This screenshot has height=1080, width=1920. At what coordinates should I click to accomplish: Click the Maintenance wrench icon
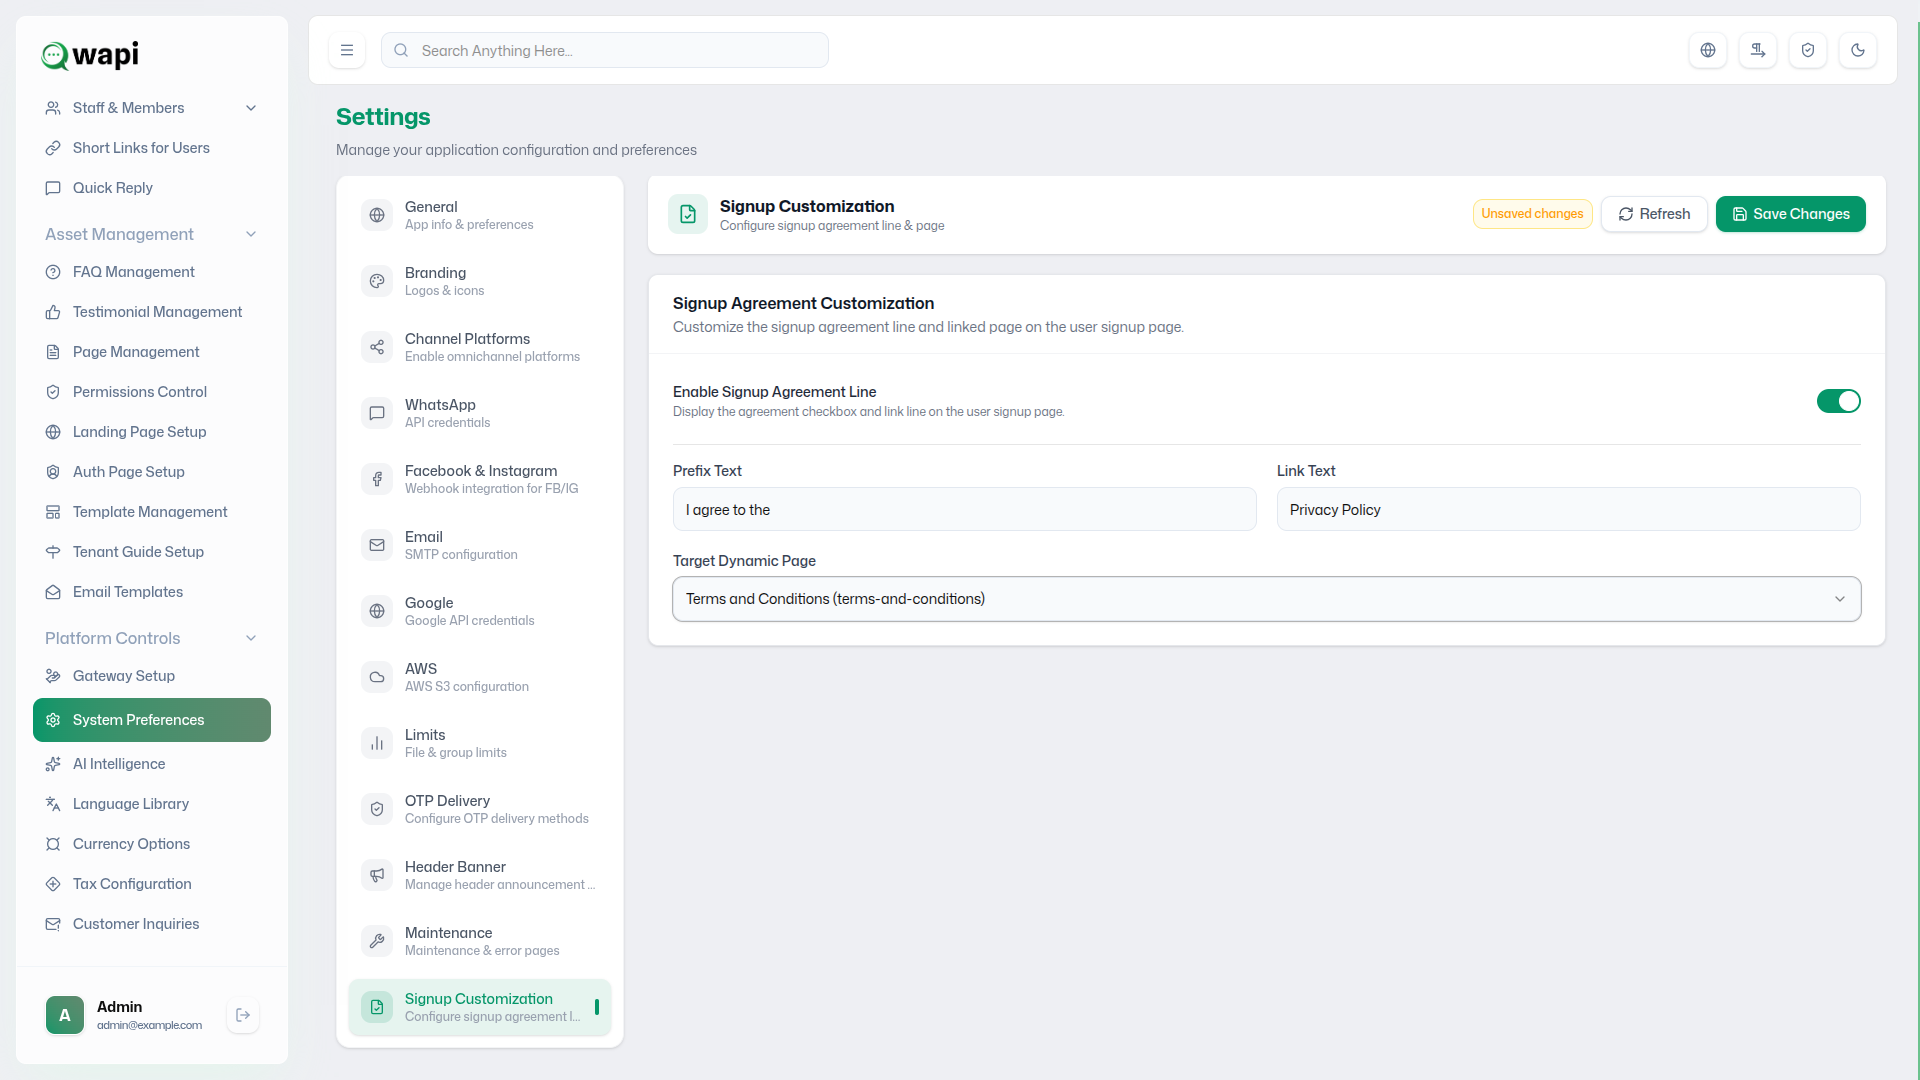[377, 941]
